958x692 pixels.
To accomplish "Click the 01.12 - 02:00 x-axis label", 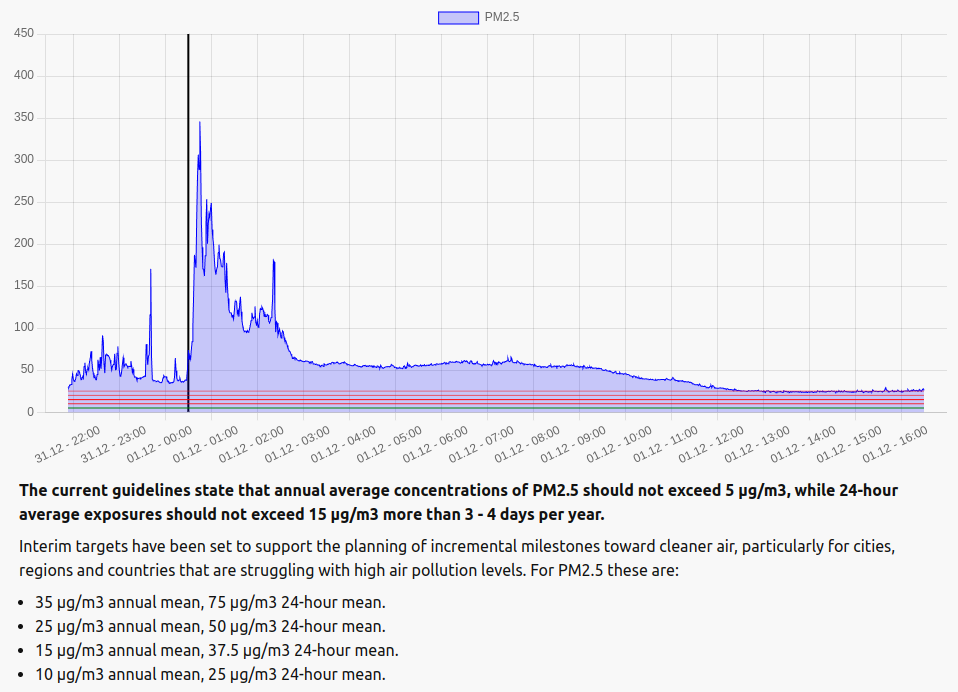I will tap(251, 444).
